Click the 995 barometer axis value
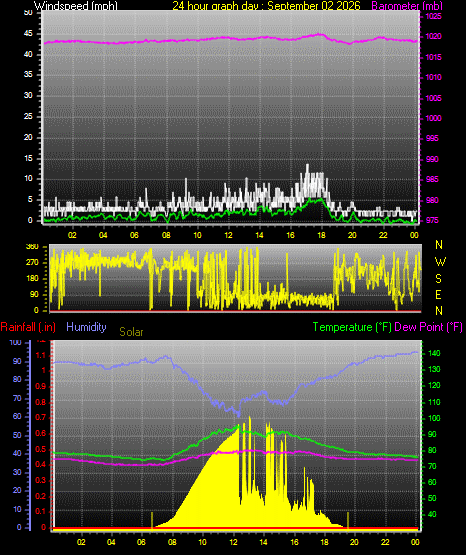466x555 pixels. [x=432, y=138]
